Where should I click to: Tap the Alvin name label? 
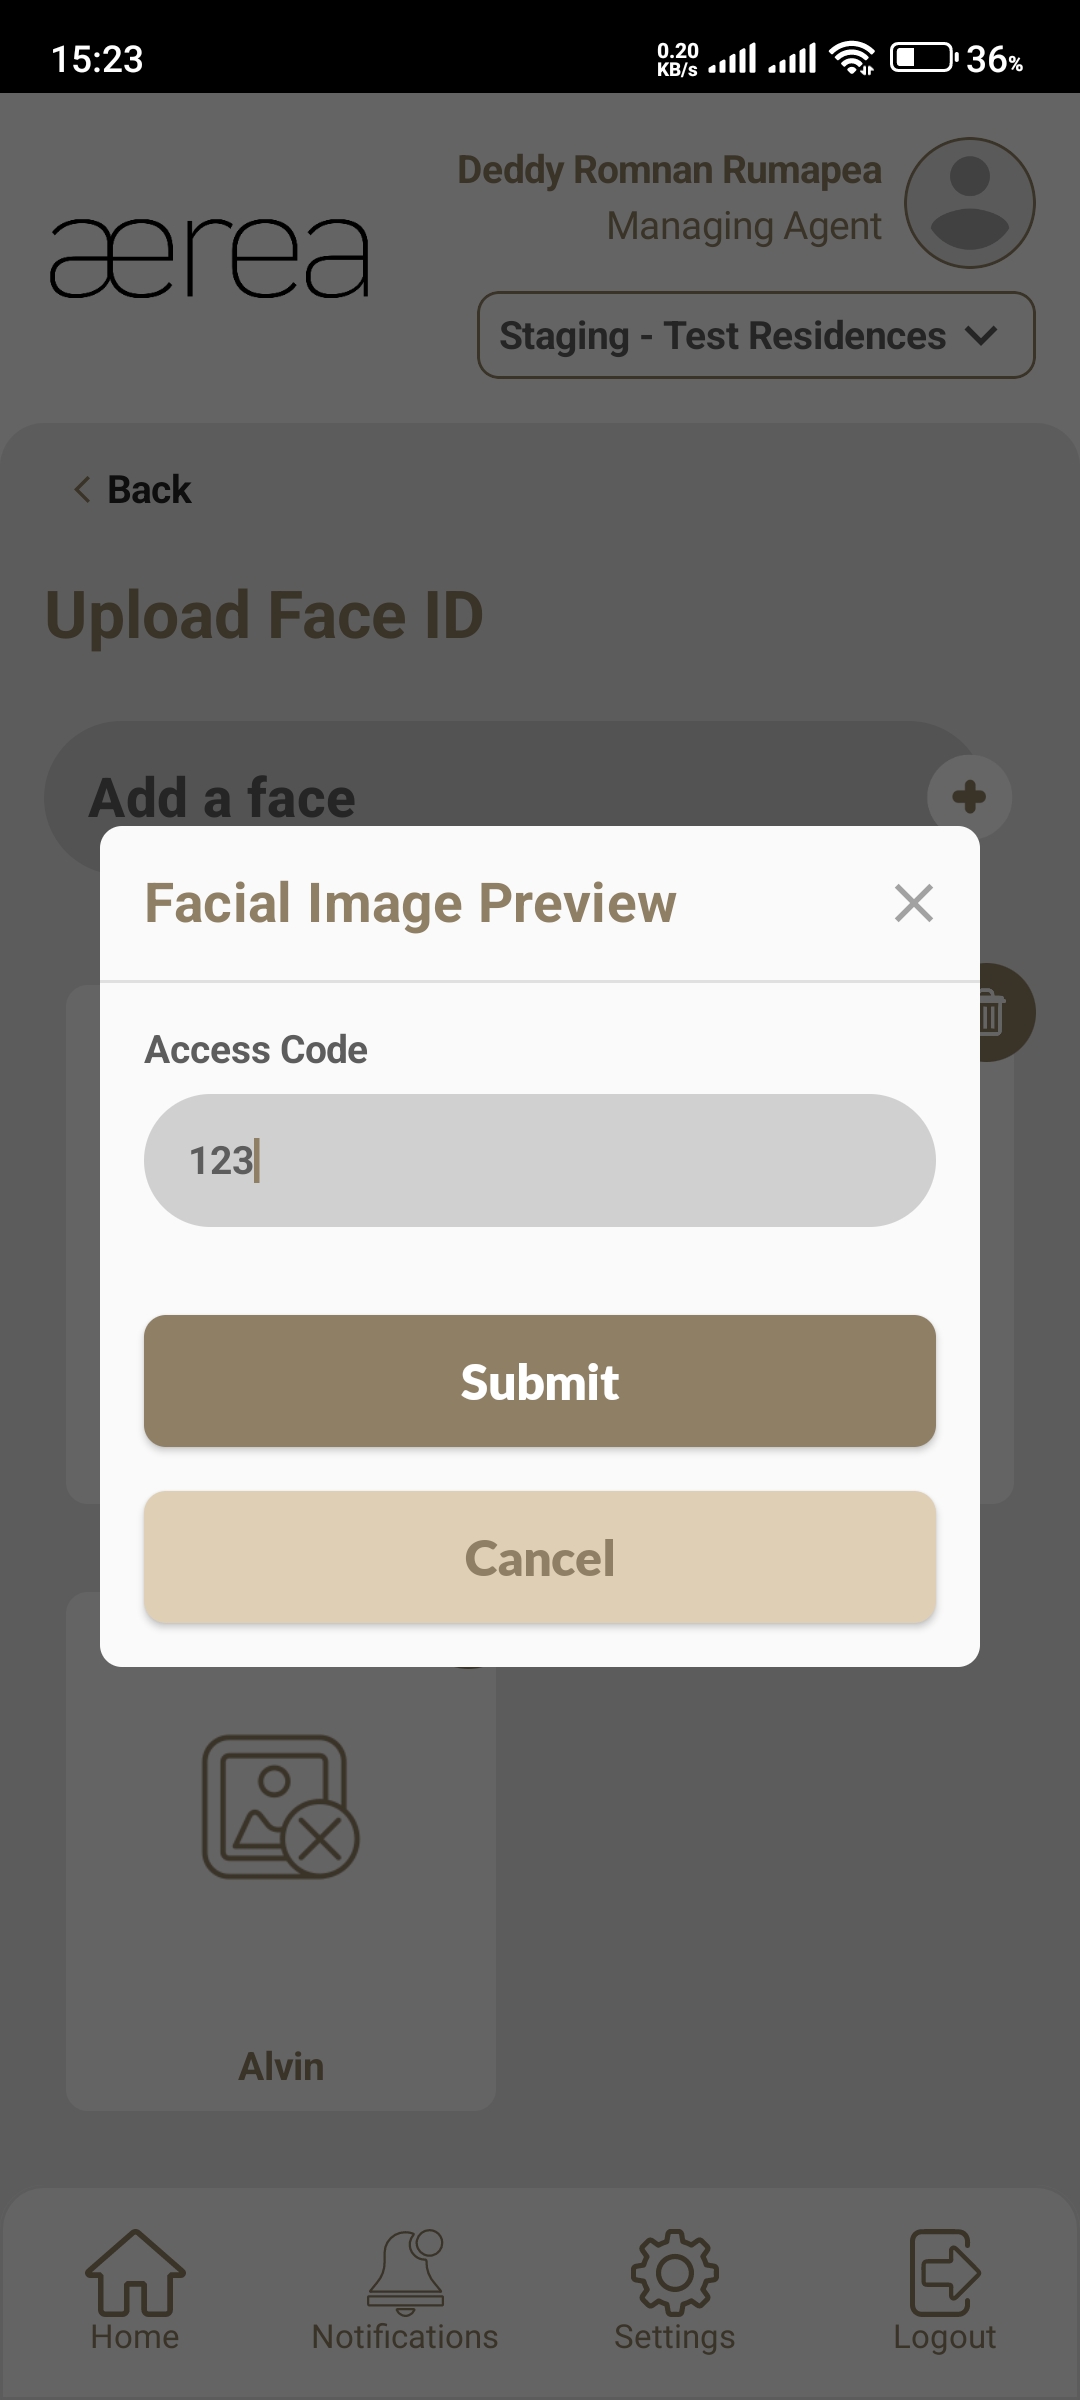pos(281,2066)
